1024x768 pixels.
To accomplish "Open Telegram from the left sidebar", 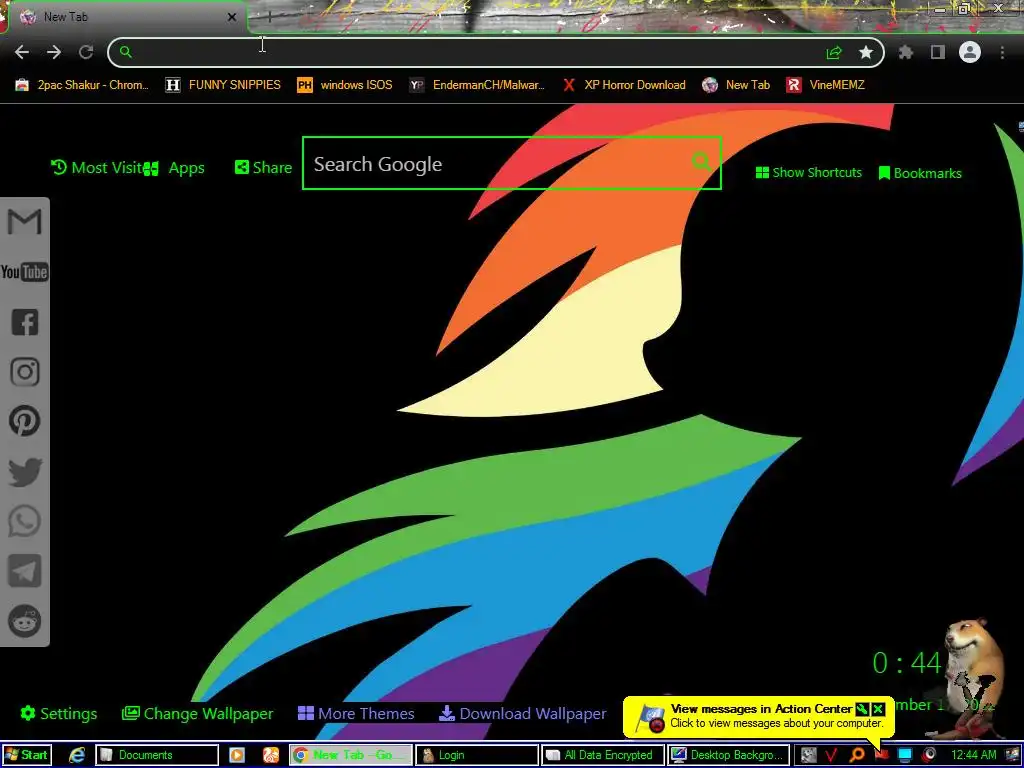I will pos(25,571).
